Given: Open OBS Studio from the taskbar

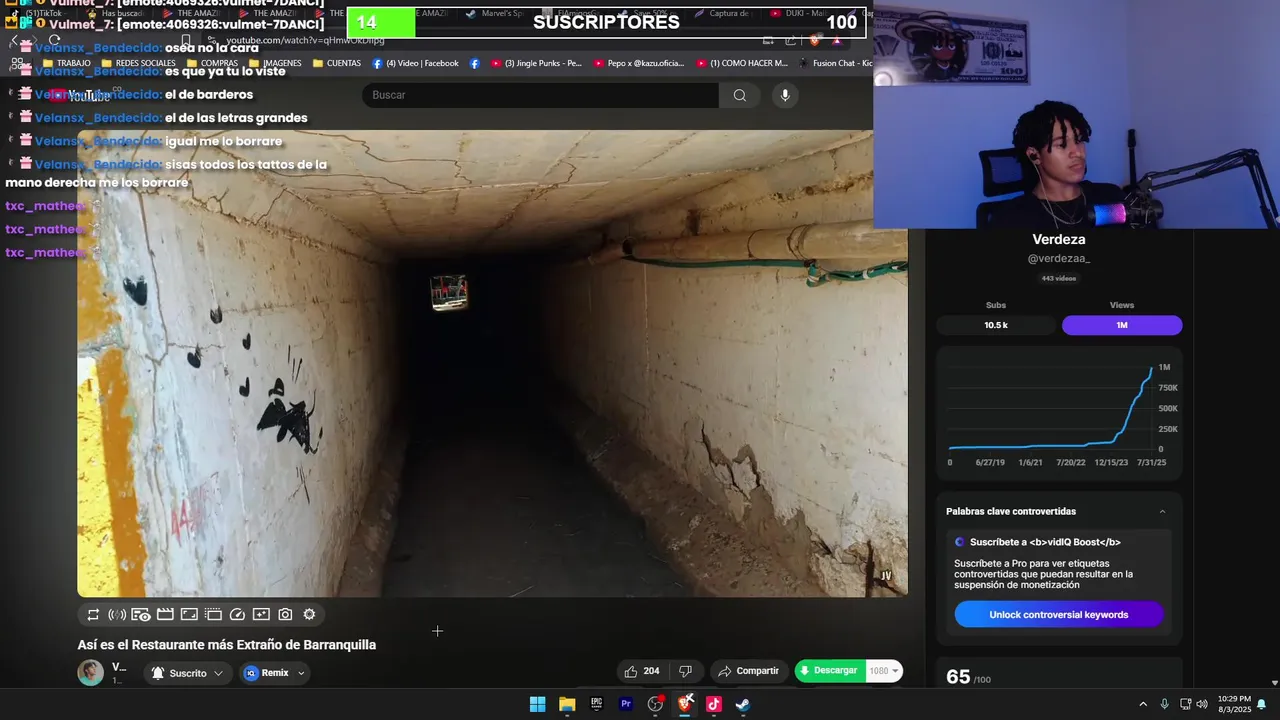Looking at the screenshot, I should (655, 704).
